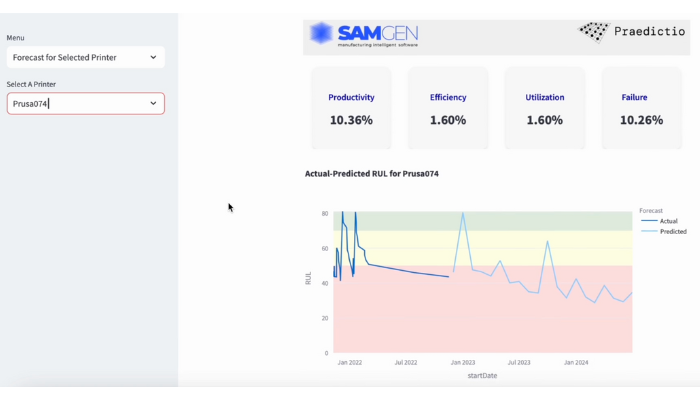Click the Praedictio brand name text
Image resolution: width=700 pixels, height=400 pixels.
(650, 32)
